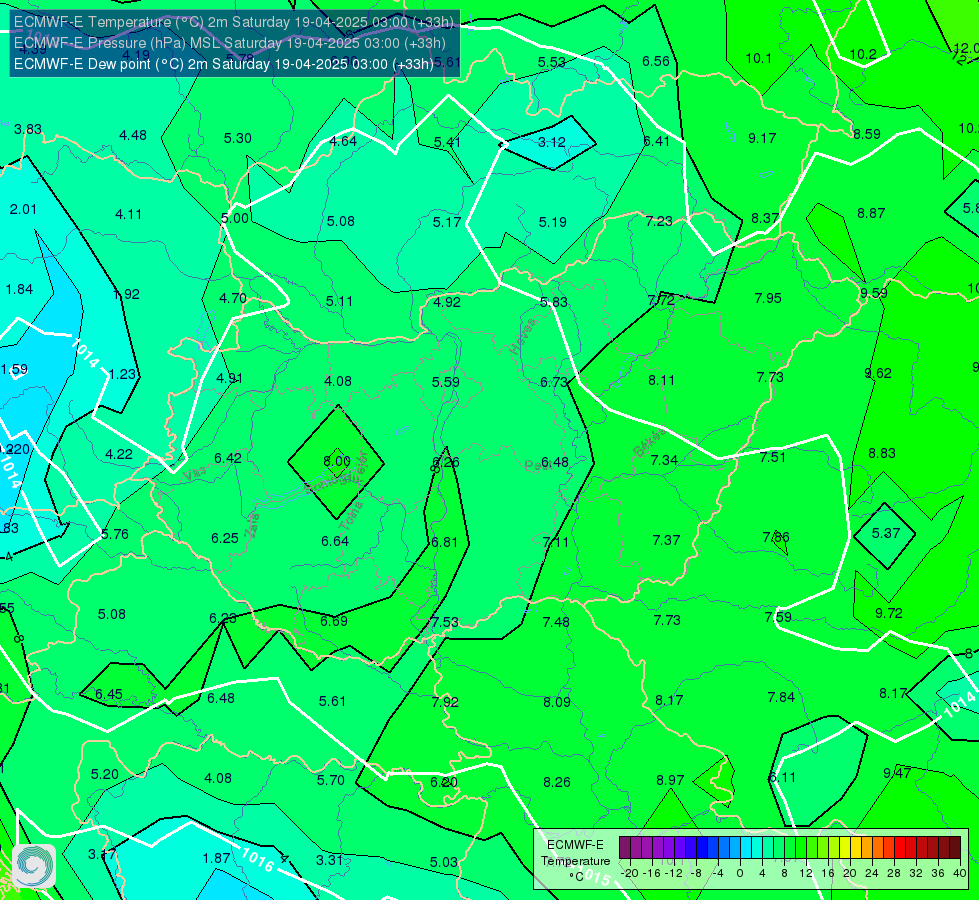Click the 7.34 grid value
979x900 pixels.
pyautogui.click(x=664, y=460)
